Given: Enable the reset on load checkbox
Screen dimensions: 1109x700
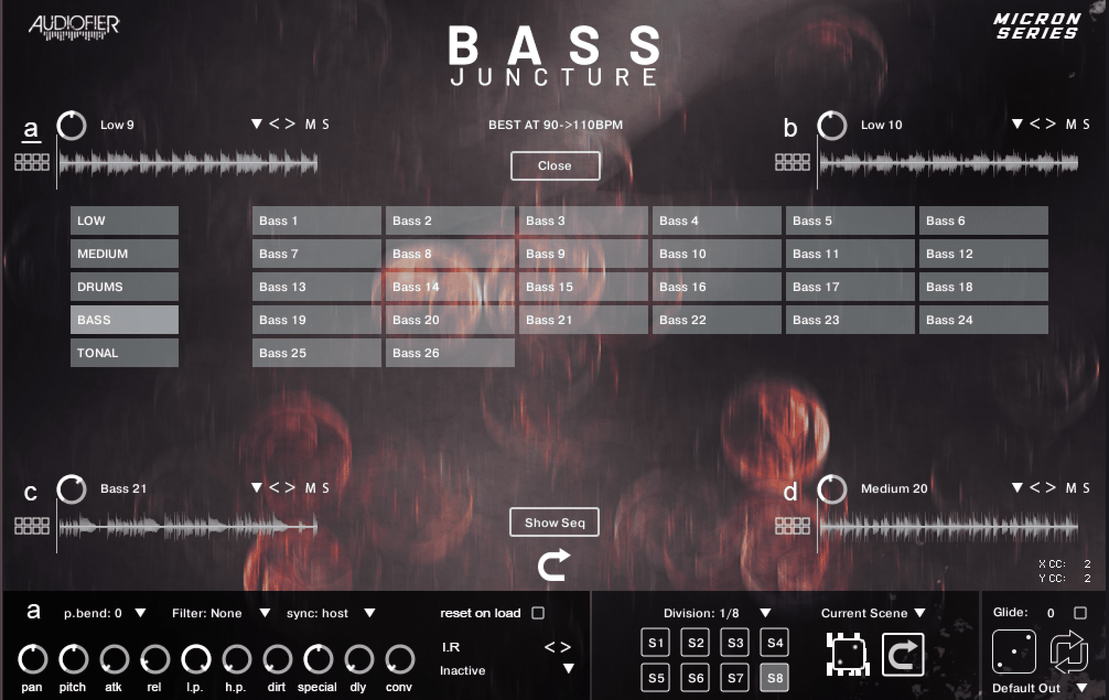Looking at the screenshot, I should coord(537,613).
